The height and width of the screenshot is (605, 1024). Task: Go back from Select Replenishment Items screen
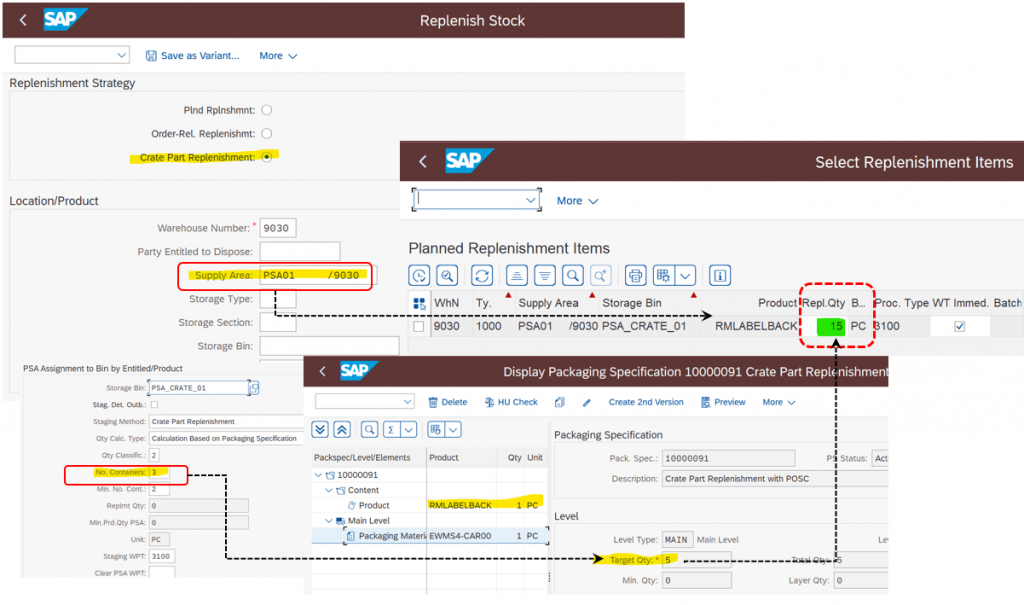click(x=423, y=161)
